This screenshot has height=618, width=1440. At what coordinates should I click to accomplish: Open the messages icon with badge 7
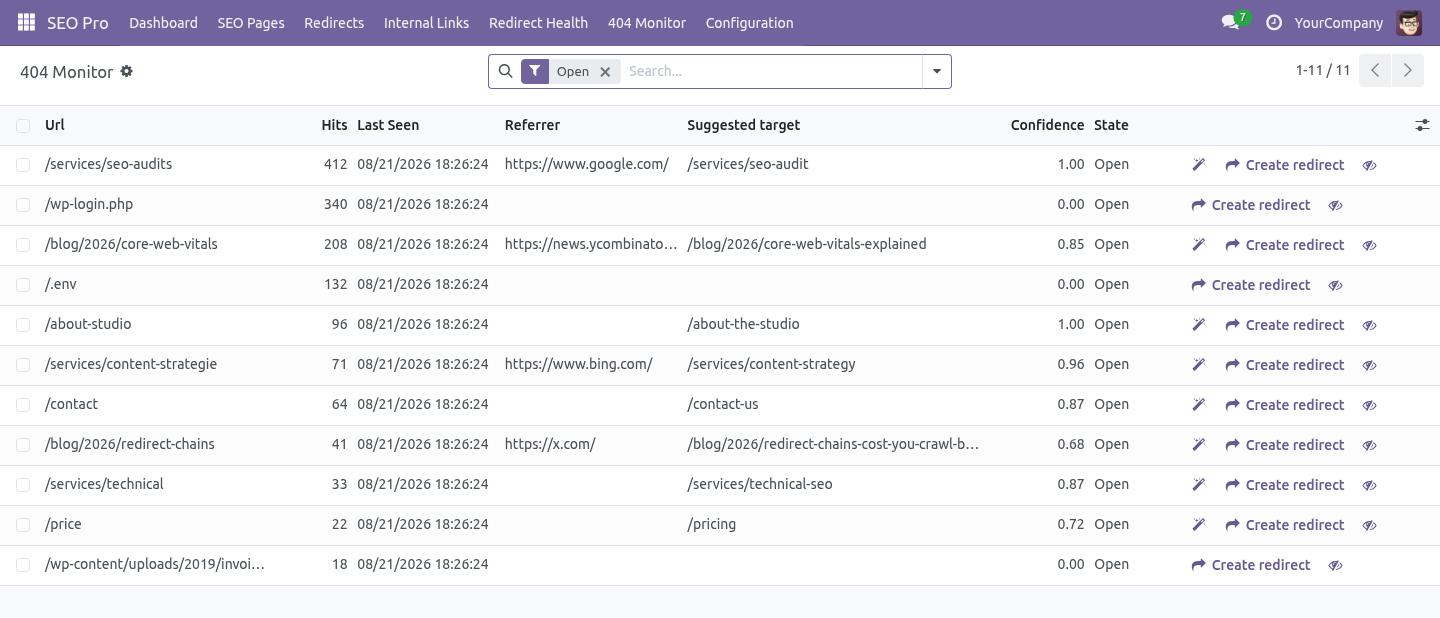(x=1234, y=22)
